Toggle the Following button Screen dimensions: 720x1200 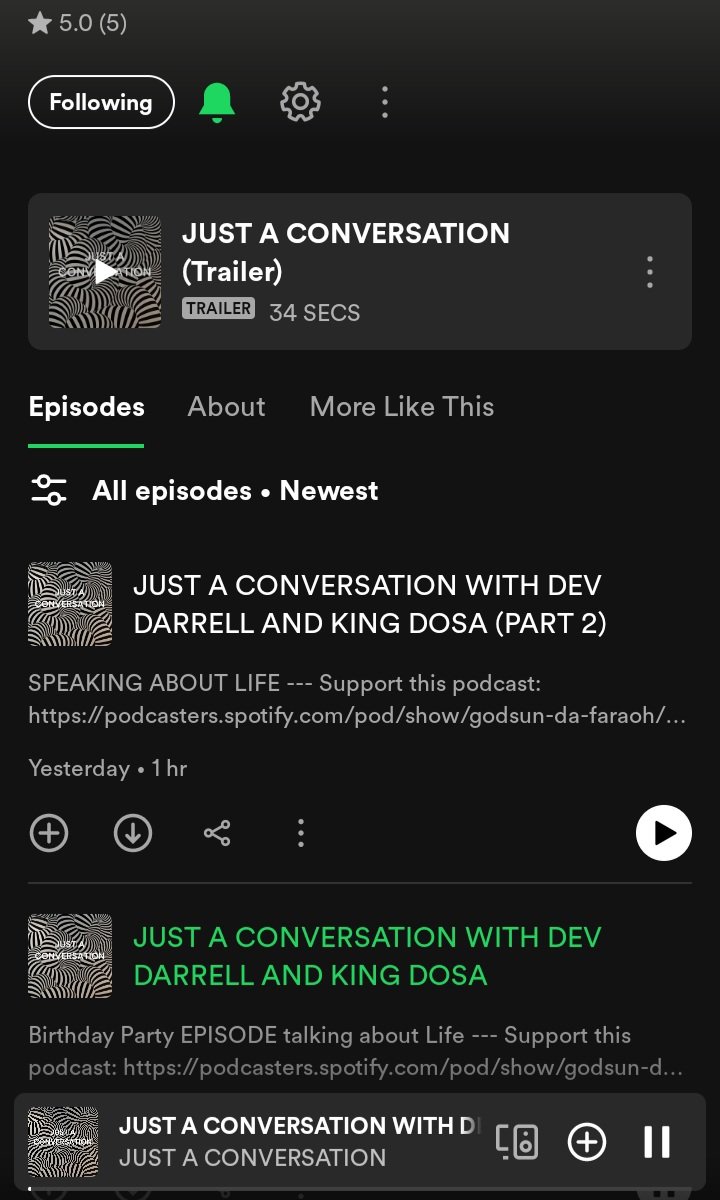click(101, 102)
